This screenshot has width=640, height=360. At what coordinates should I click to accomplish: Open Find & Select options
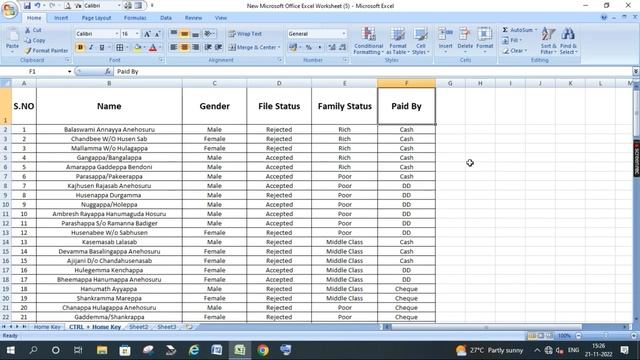point(568,40)
